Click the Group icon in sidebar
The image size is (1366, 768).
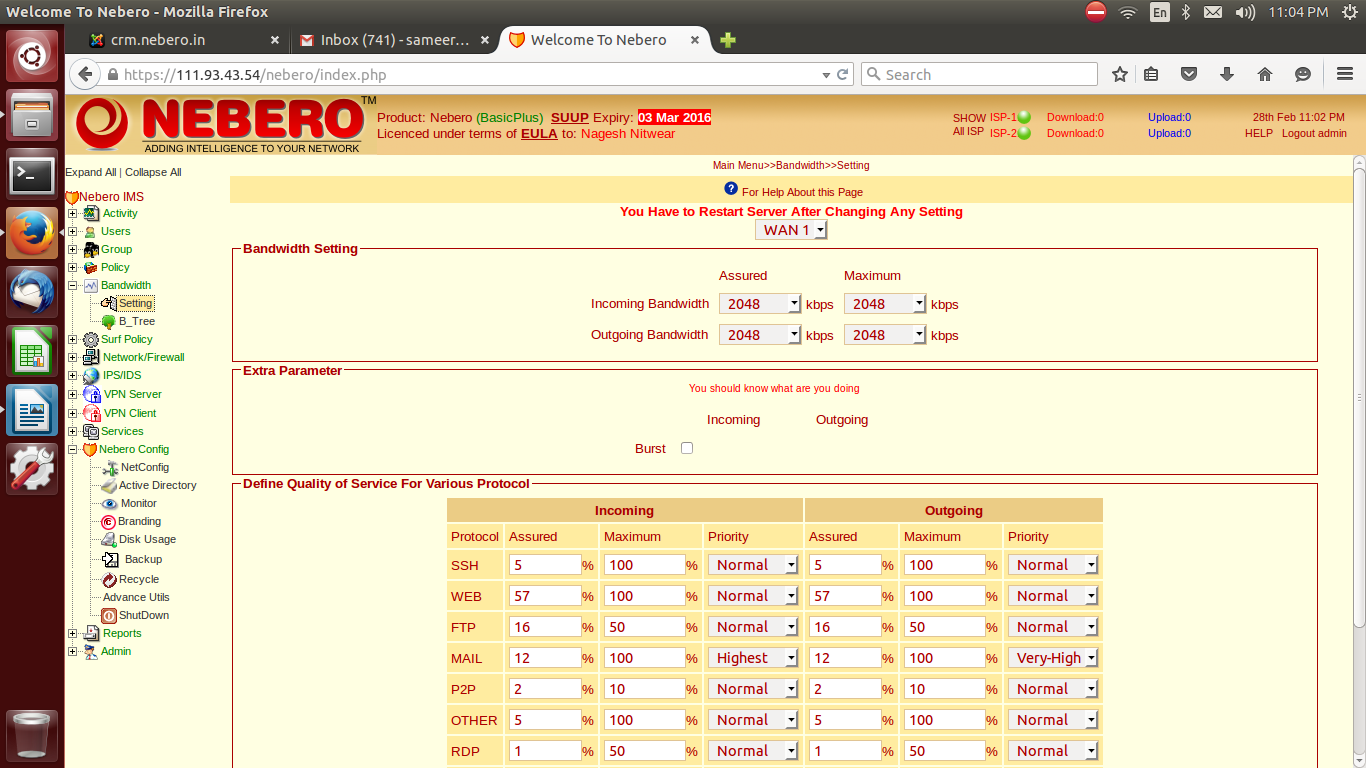[91, 249]
